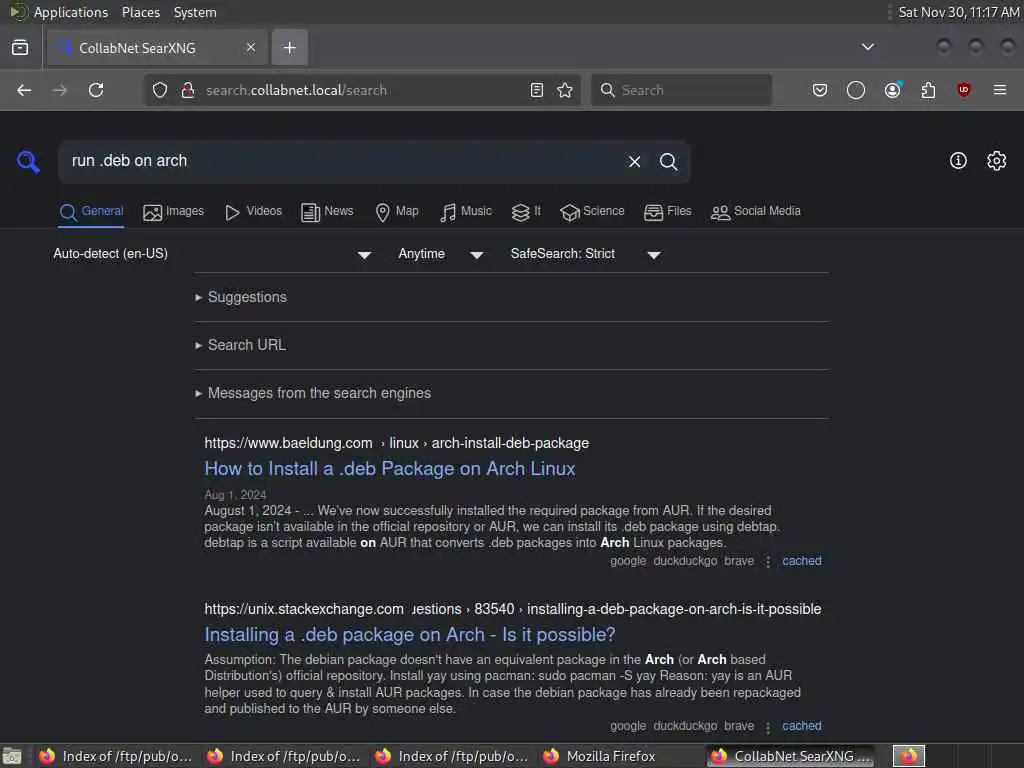The height and width of the screenshot is (768, 1024).
Task: Switch to the It category tab
Action: click(x=526, y=212)
